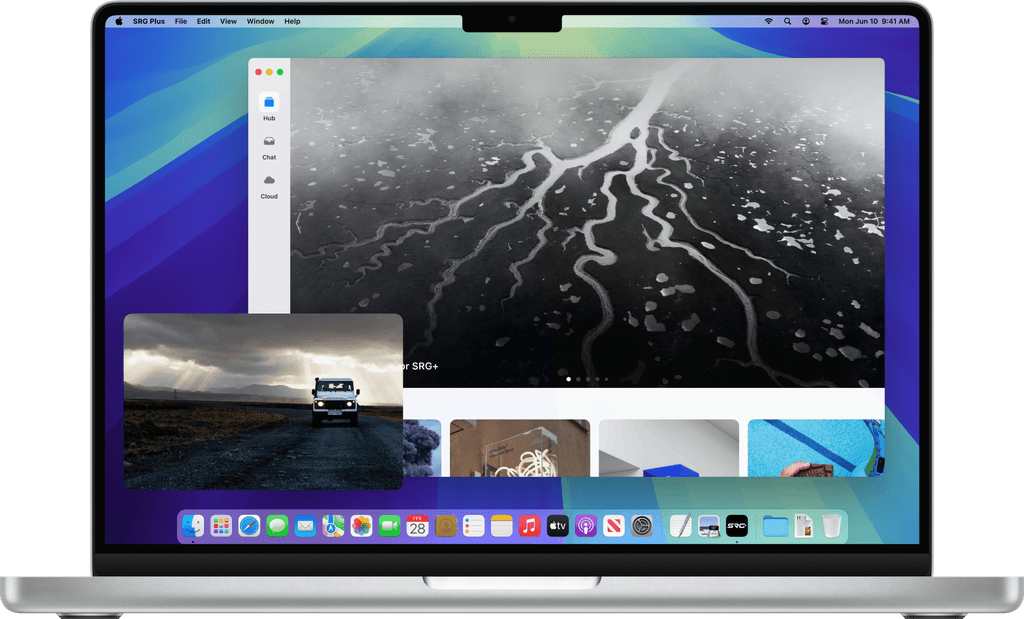Viewport: 1024px width, 619px height.
Task: Open Contacts from the Dock
Action: 445,526
